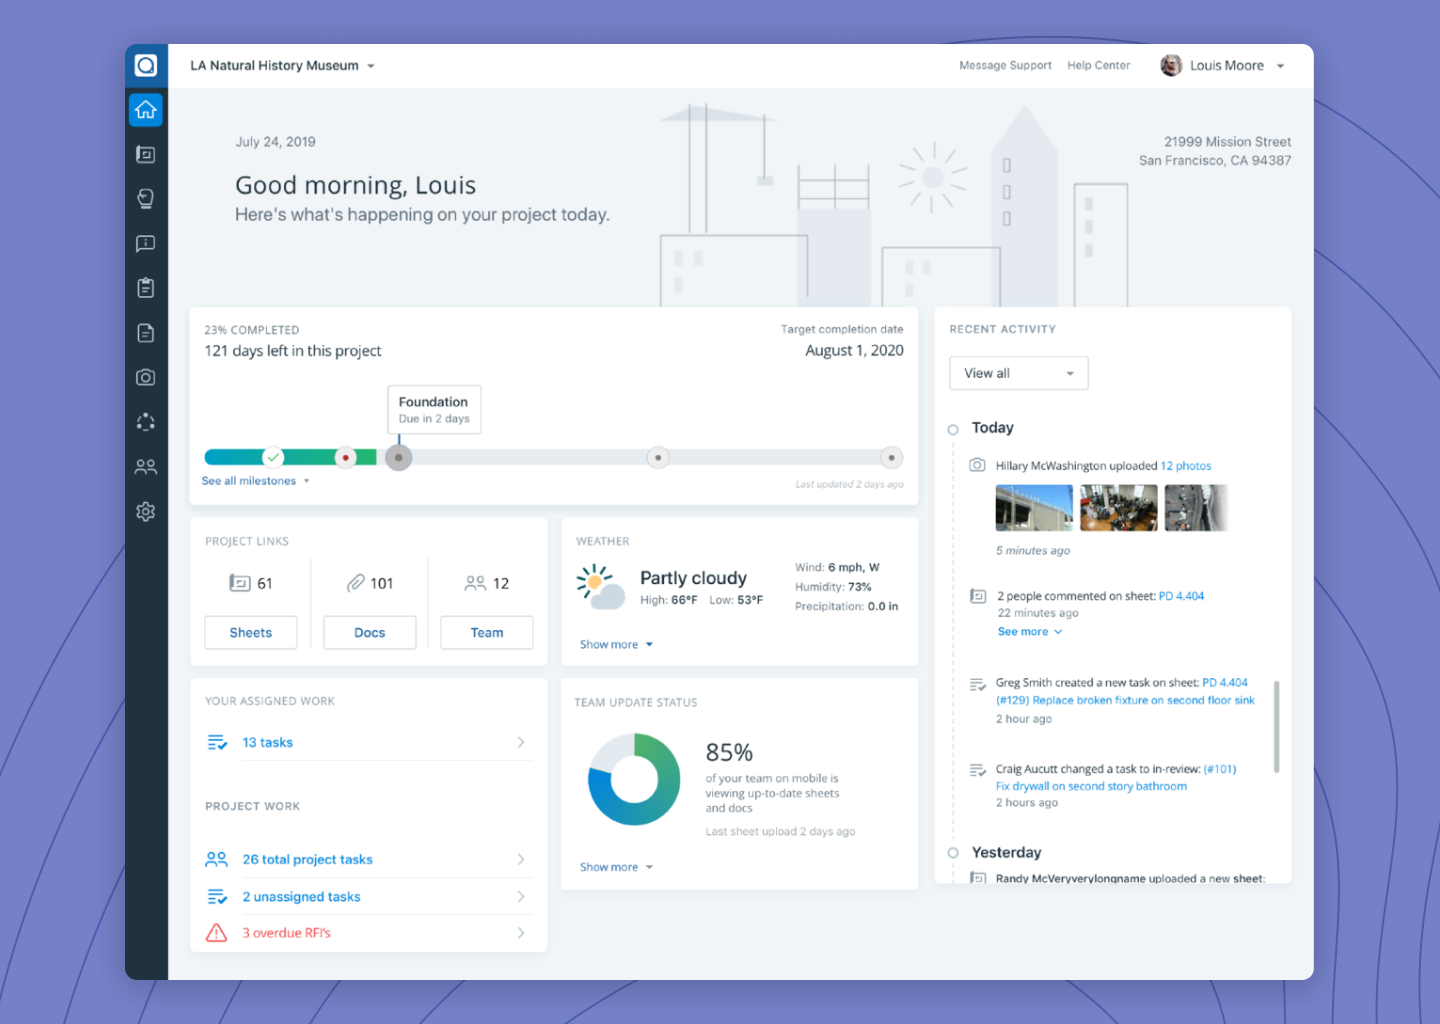Image resolution: width=1440 pixels, height=1024 pixels.
Task: Open the comments speech-bubble sidebar icon
Action: coord(146,243)
